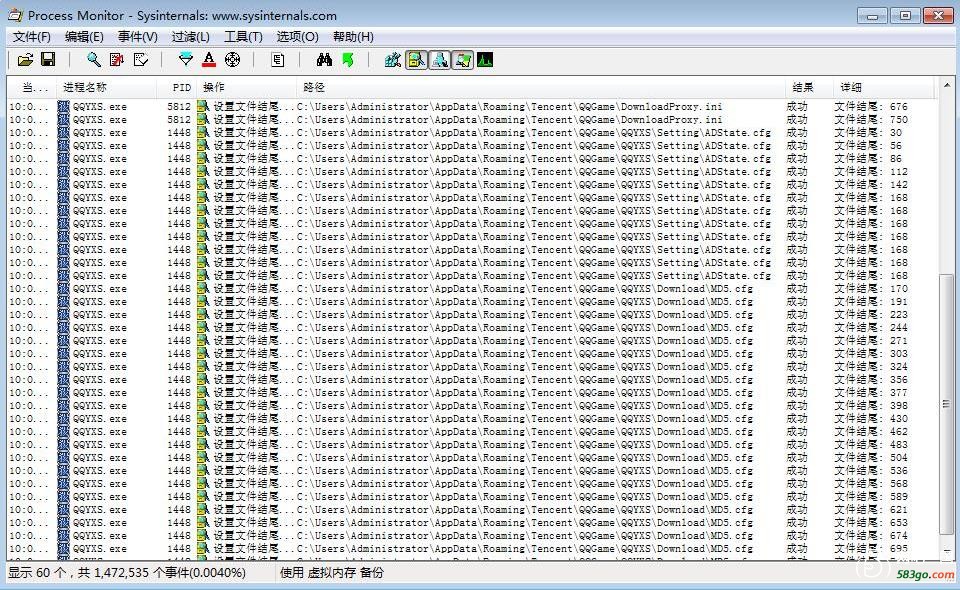Select the MD5.cfg row with 文件结尾: 653

pyautogui.click(x=471, y=523)
